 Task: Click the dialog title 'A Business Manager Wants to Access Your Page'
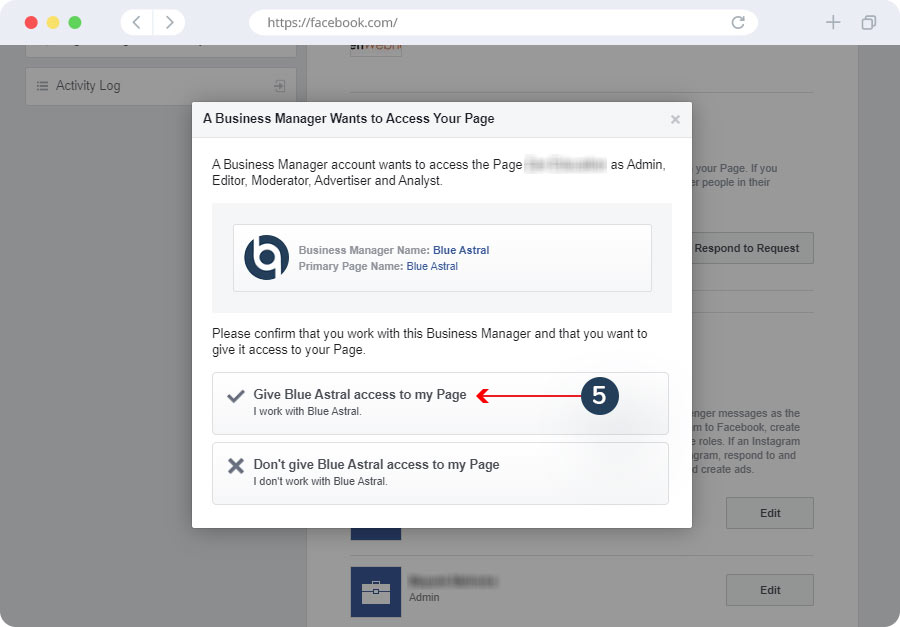(x=348, y=119)
